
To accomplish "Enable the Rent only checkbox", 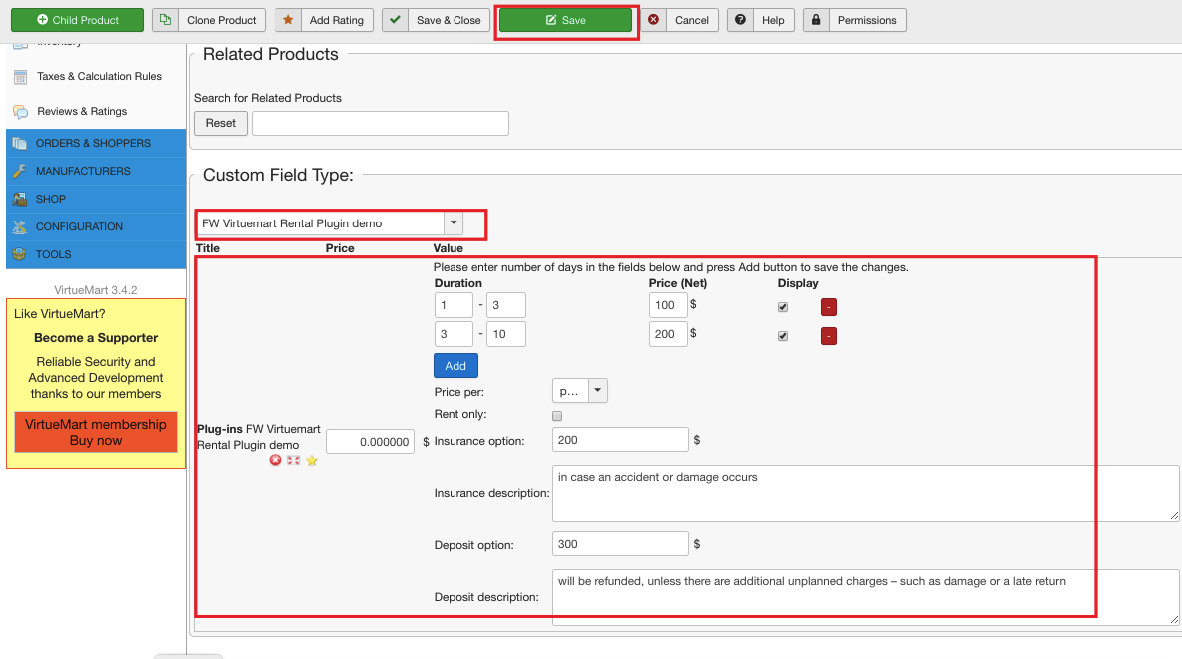I will click(x=557, y=416).
